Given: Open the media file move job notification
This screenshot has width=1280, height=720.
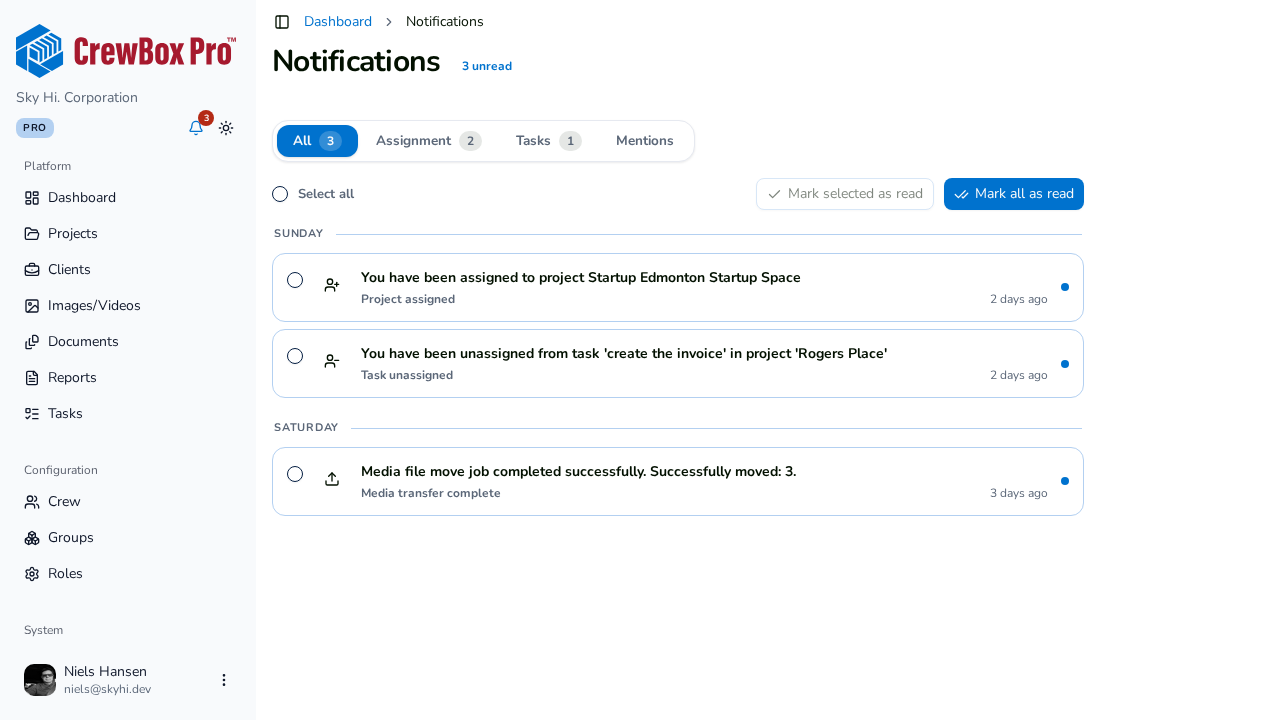Looking at the screenshot, I should (678, 482).
